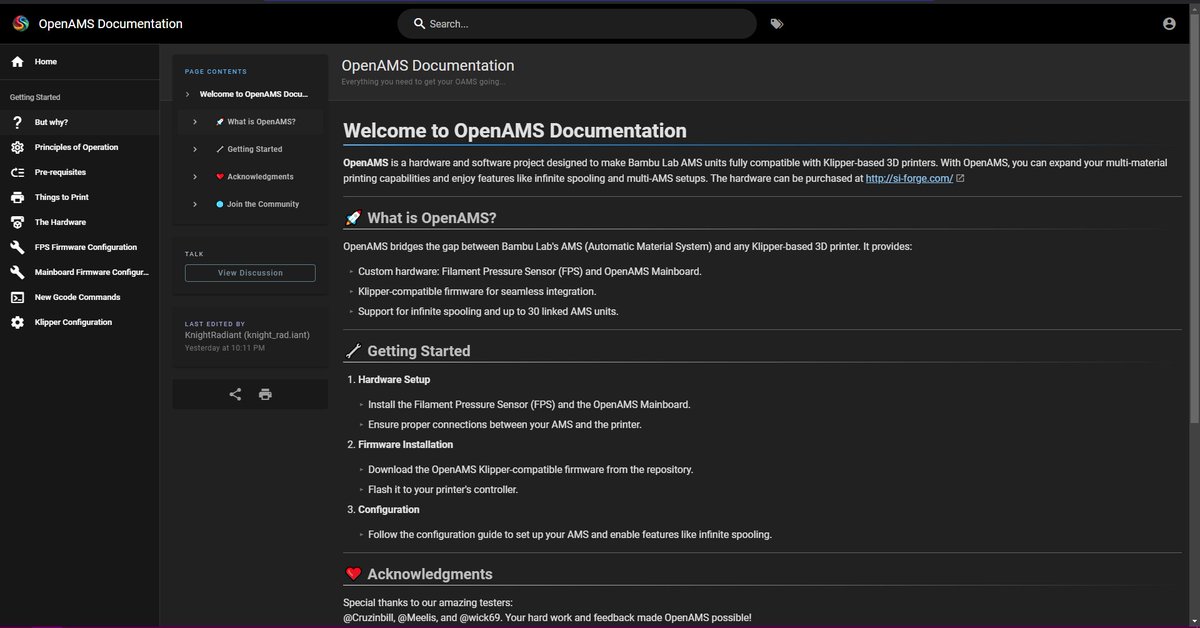Click the Home house icon in sidebar
The image size is (1200, 628).
tap(17, 62)
